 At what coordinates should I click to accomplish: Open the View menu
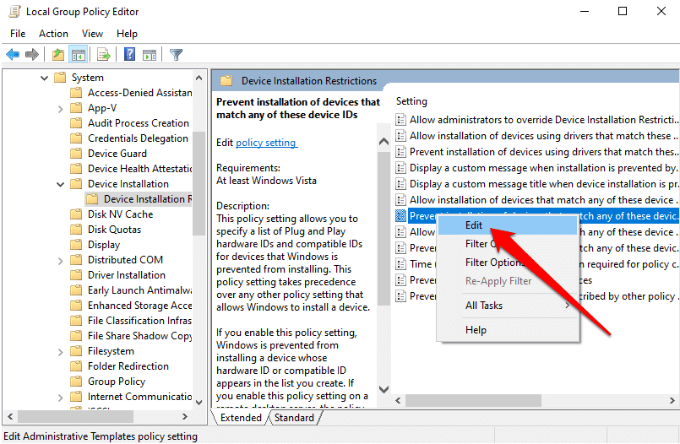[92, 33]
